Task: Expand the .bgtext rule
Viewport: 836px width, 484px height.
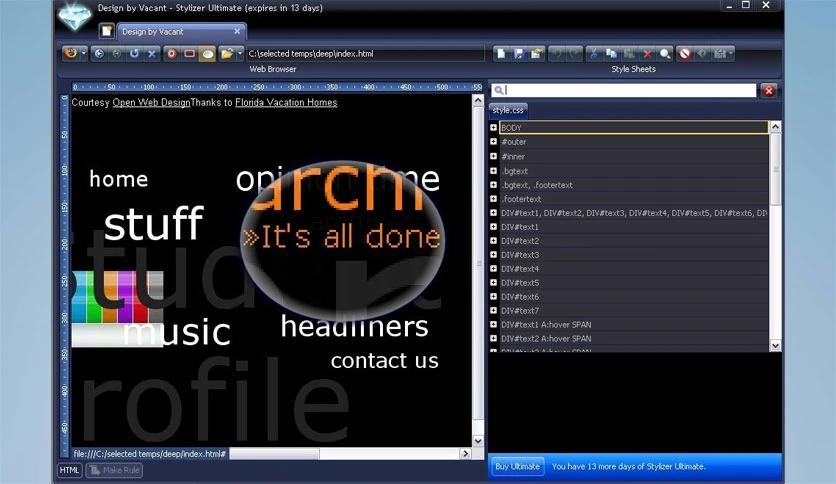Action: pyautogui.click(x=494, y=171)
